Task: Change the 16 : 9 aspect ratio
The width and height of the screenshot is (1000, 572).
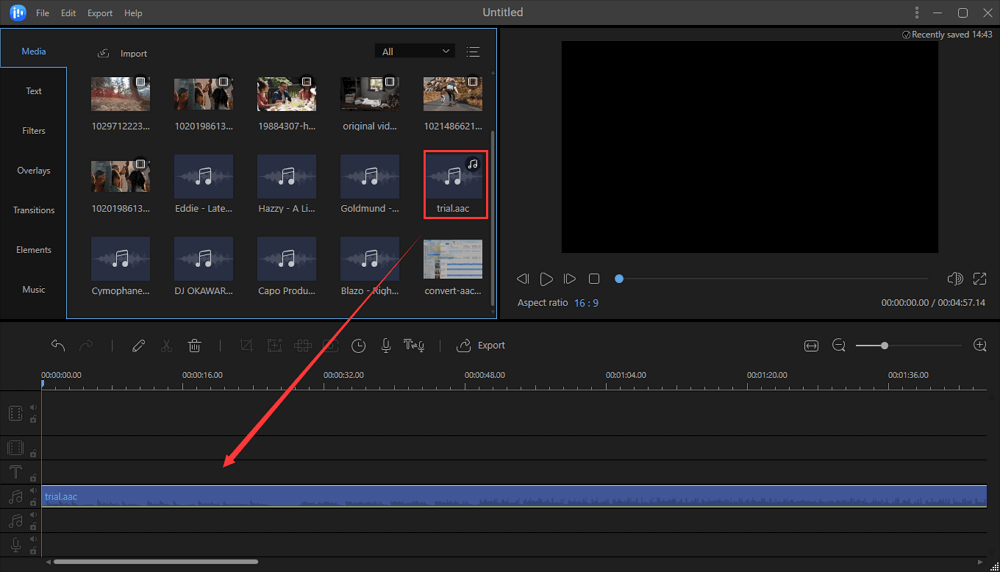Action: (x=586, y=303)
